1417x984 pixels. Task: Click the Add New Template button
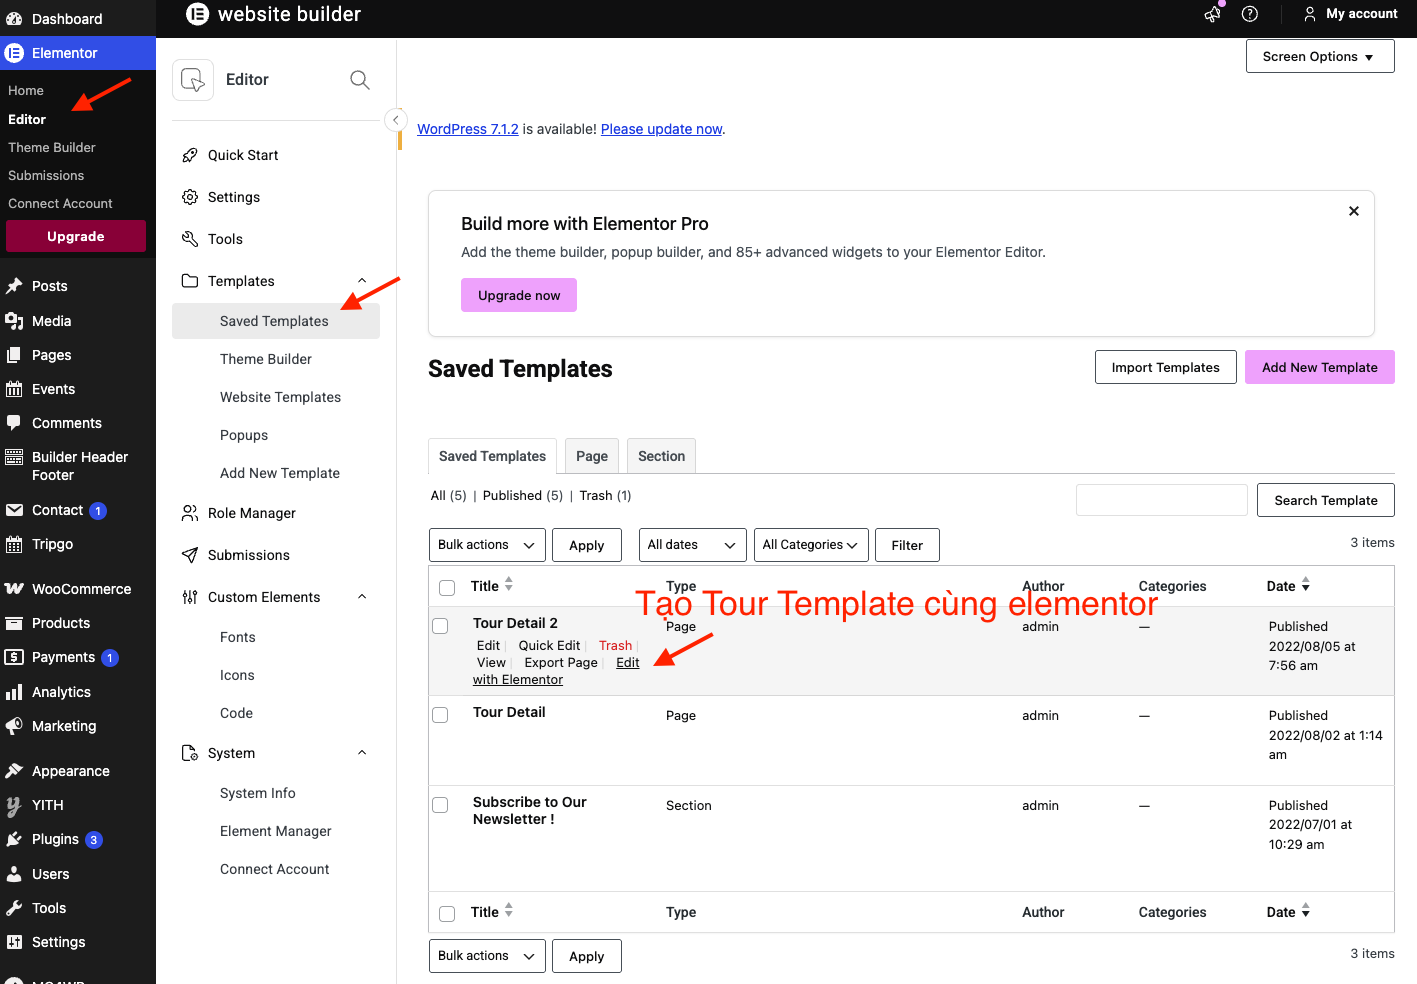1320,367
